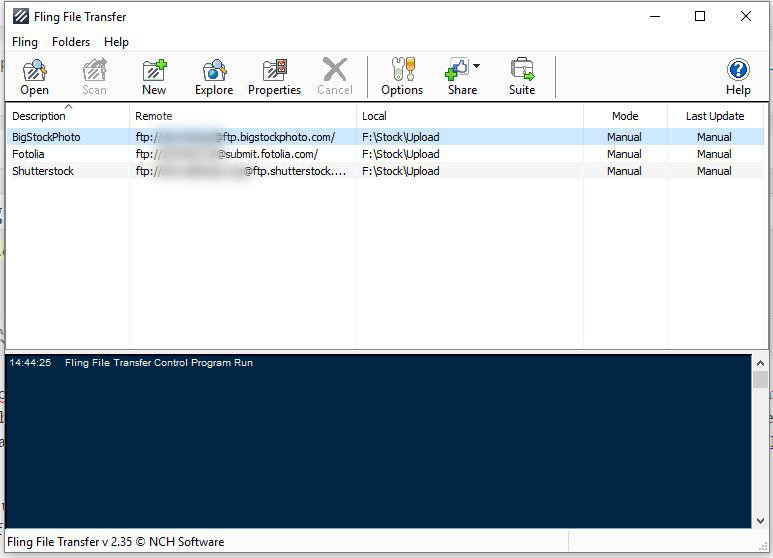773x558 pixels.
Task: Click the ftp.shutterstock remote address
Action: click(241, 171)
